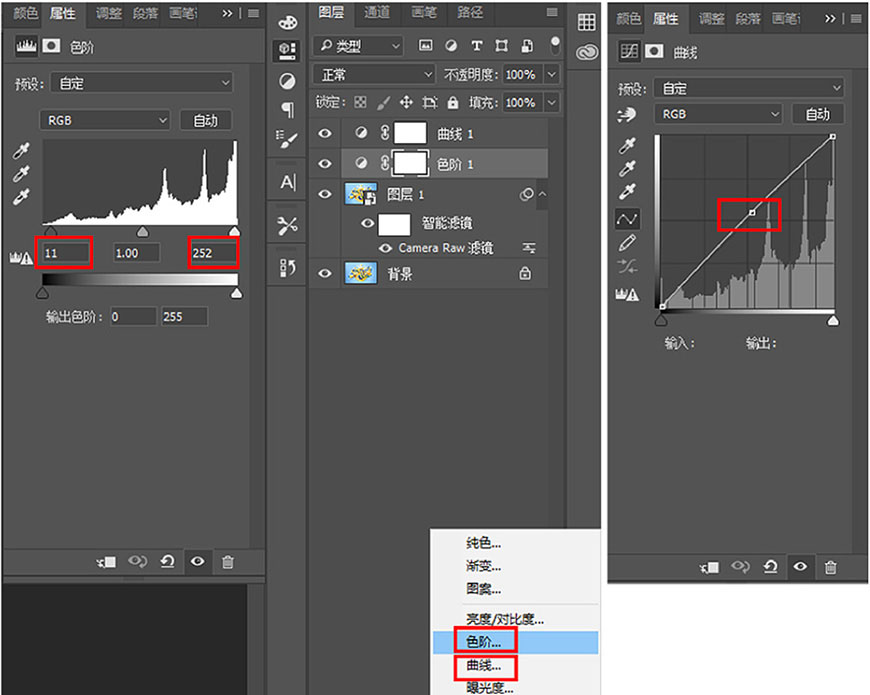Open the color palette panel icon in dock
This screenshot has height=695, width=870.
[287, 22]
